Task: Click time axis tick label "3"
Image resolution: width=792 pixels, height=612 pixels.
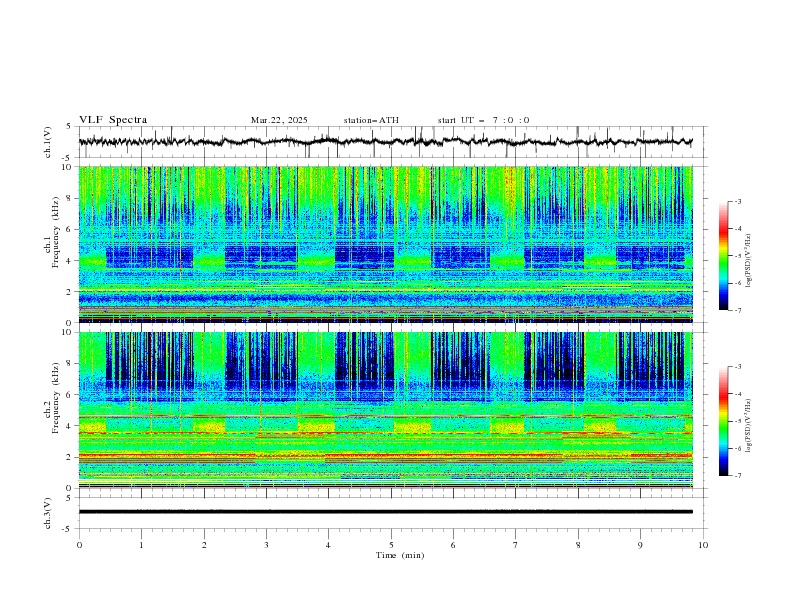Action: (266, 545)
